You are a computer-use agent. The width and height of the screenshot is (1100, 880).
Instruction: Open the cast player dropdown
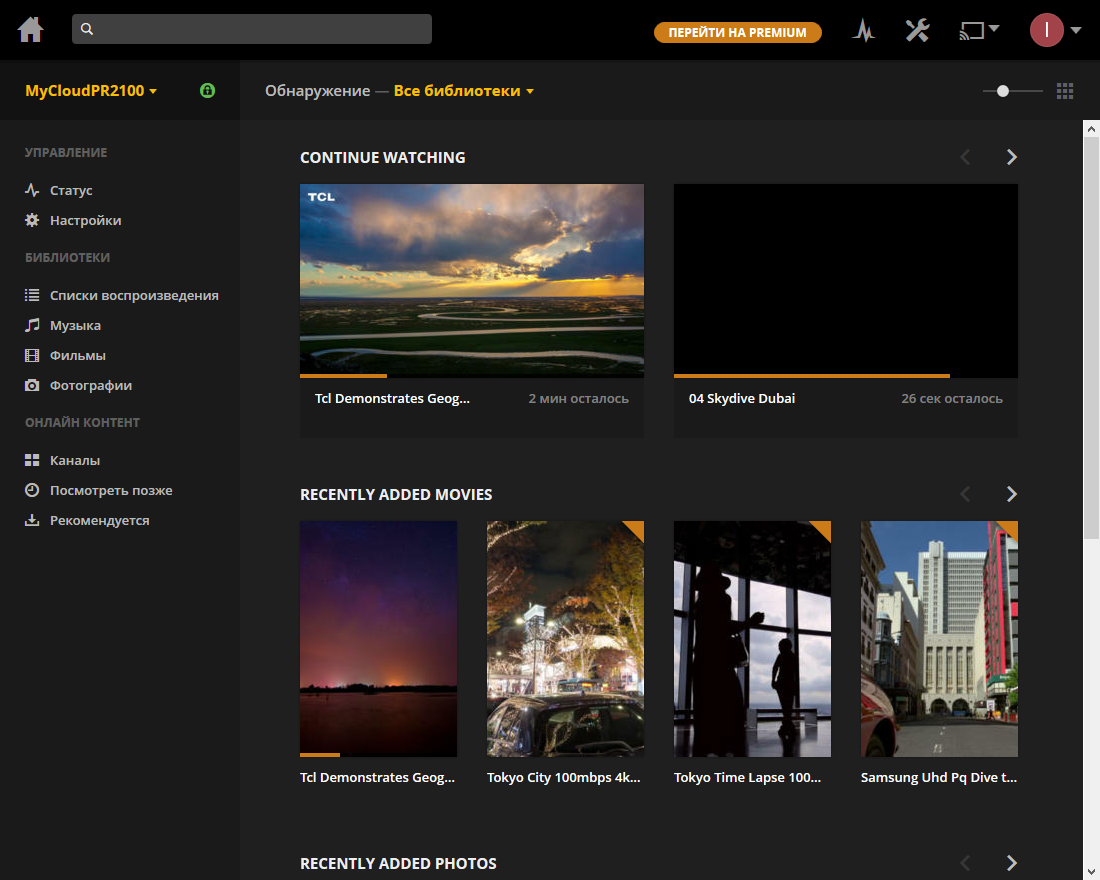[x=979, y=30]
